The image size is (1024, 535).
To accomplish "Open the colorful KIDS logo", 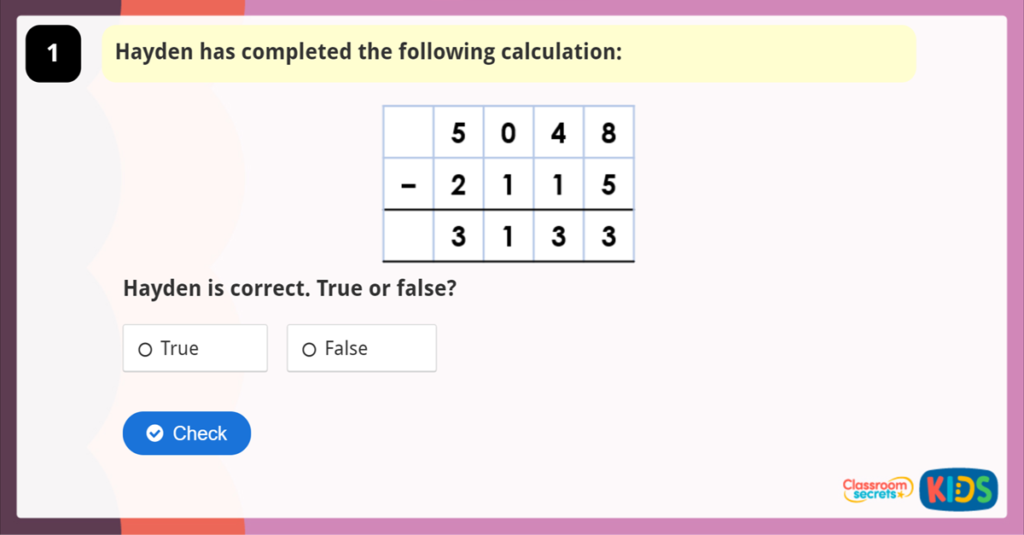I will click(958, 489).
